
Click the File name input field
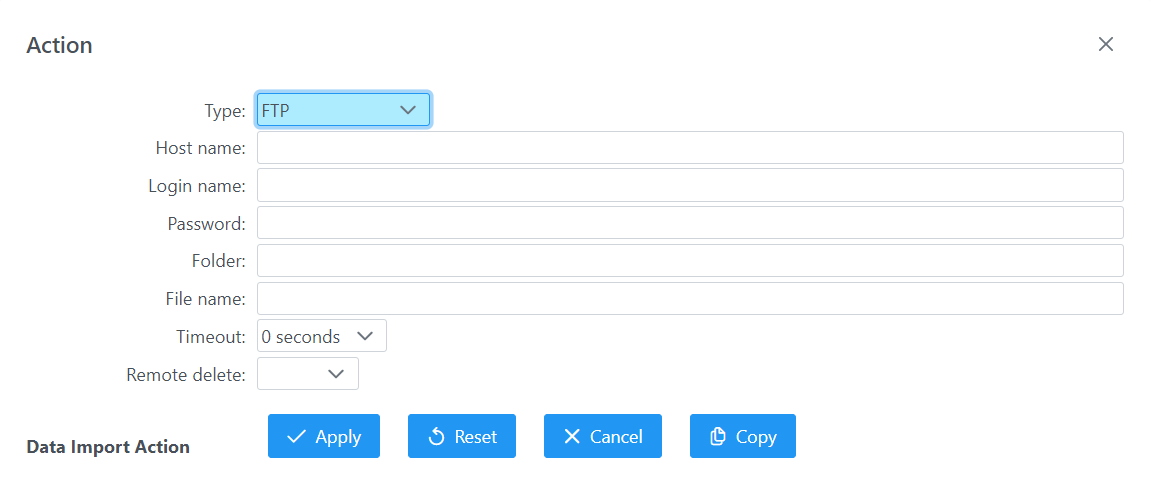click(690, 299)
